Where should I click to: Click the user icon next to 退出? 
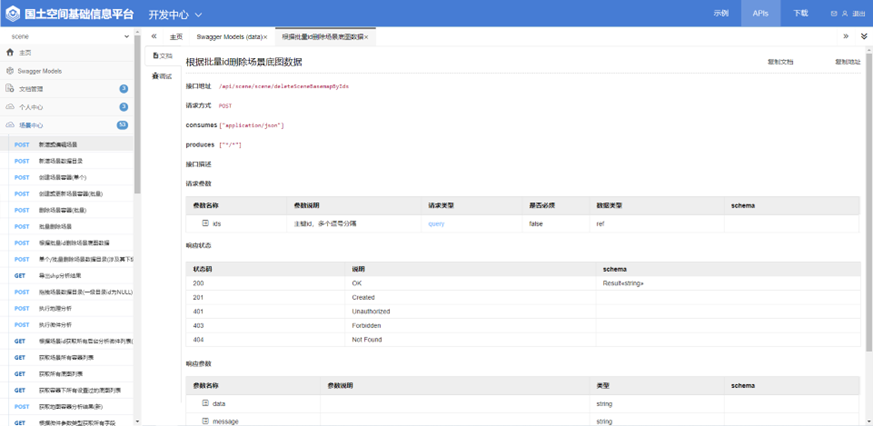pos(844,14)
